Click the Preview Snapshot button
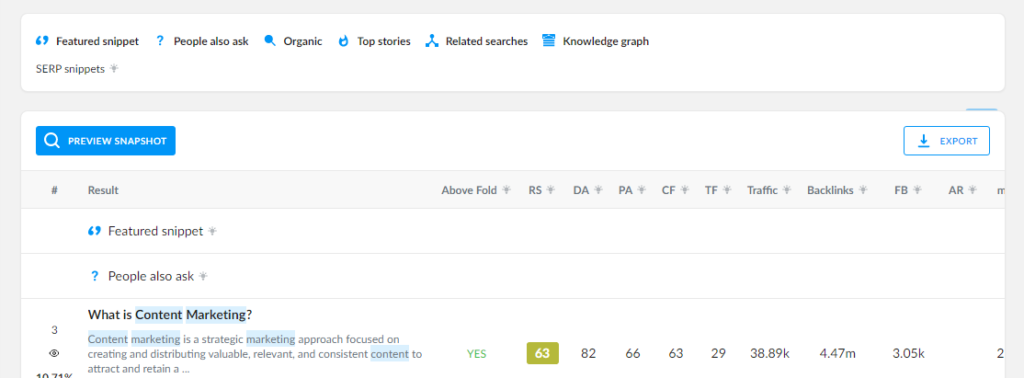The image size is (1024, 378). click(106, 140)
